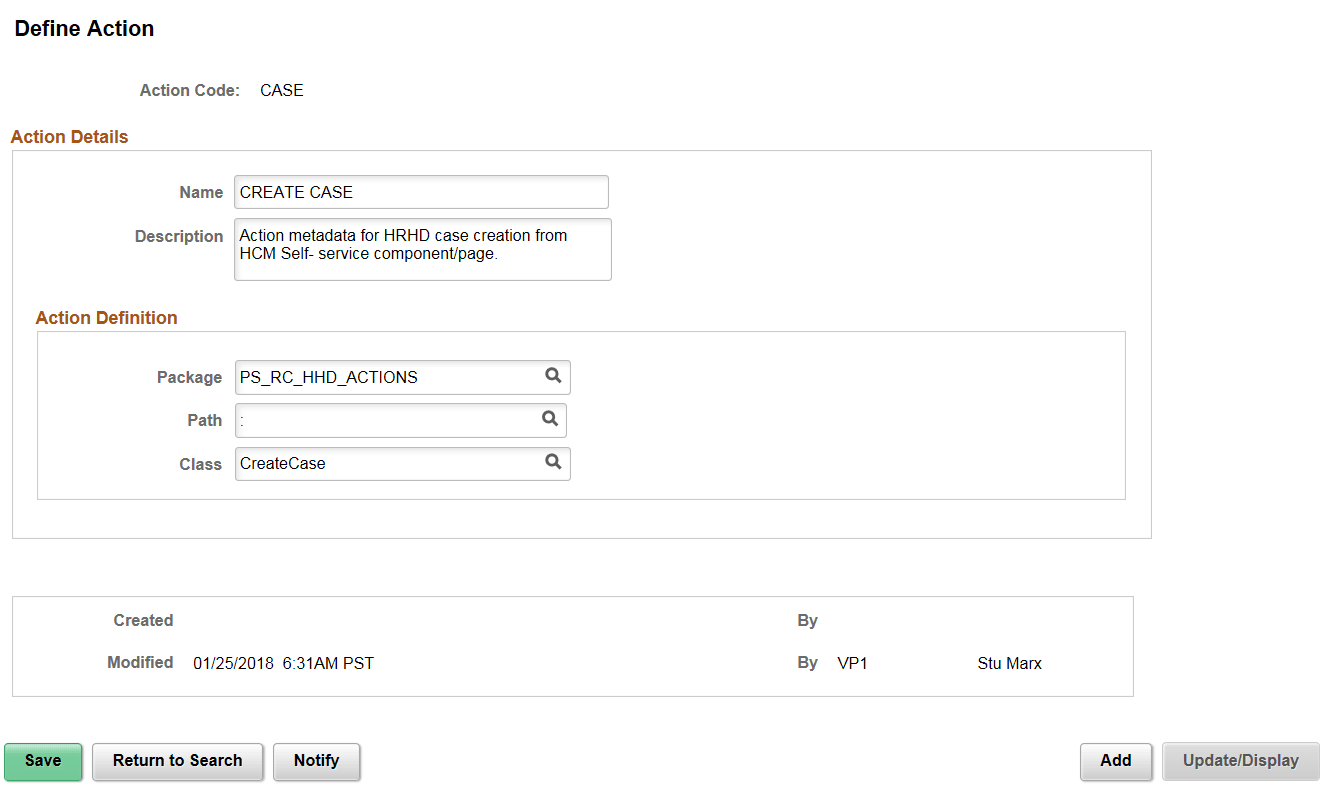Image resolution: width=1329 pixels, height=800 pixels.
Task: Click the Action Definition section heading
Action: [x=106, y=317]
